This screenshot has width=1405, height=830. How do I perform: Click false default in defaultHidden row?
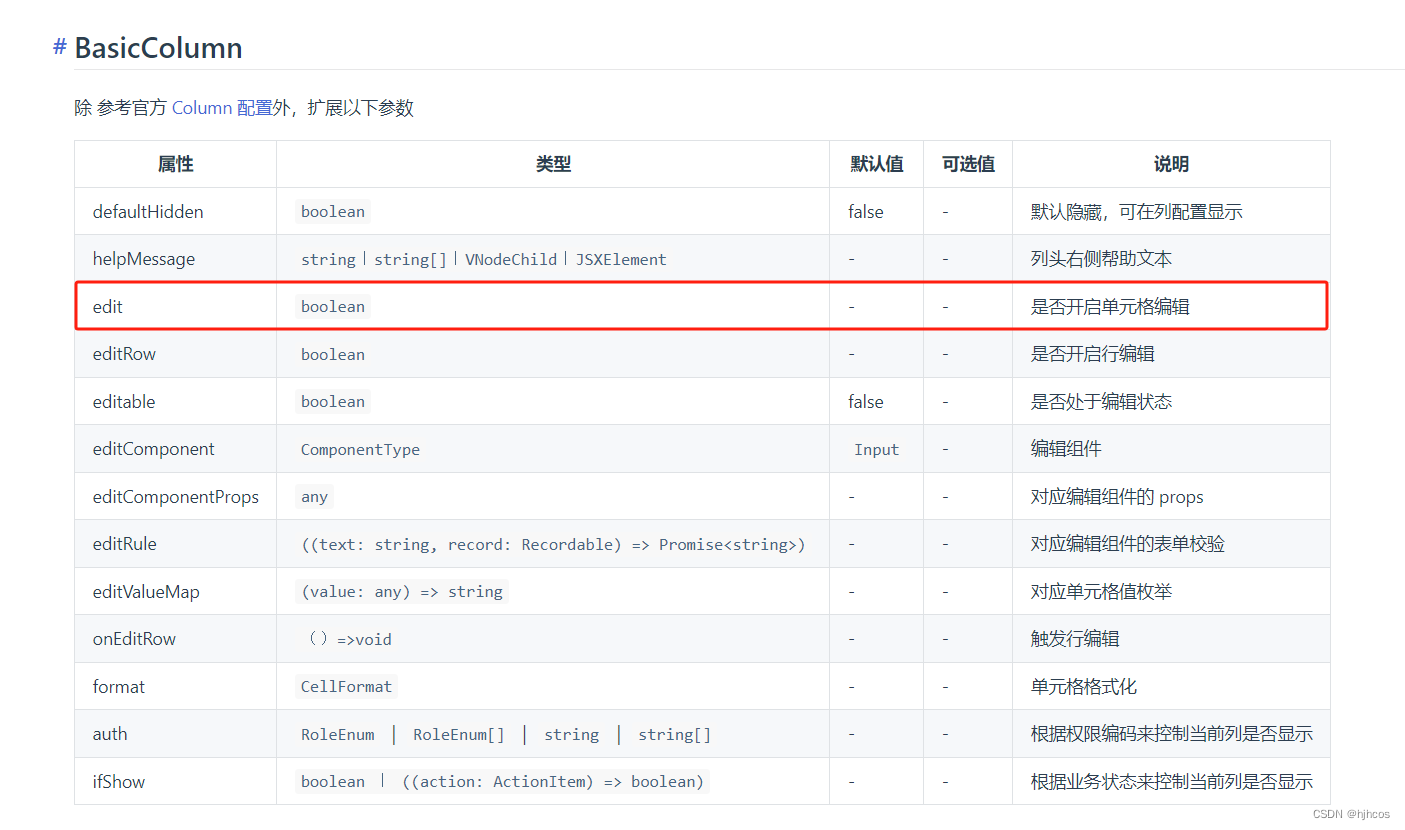click(866, 212)
